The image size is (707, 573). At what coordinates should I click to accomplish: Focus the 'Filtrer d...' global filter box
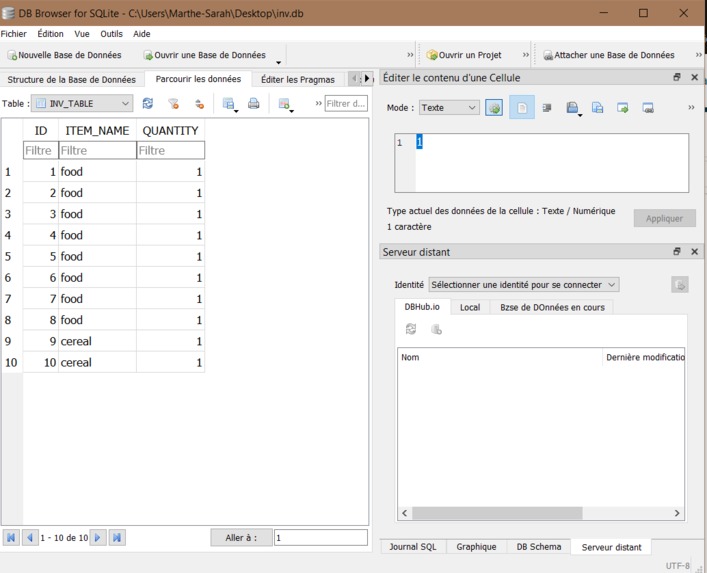[x=346, y=103]
